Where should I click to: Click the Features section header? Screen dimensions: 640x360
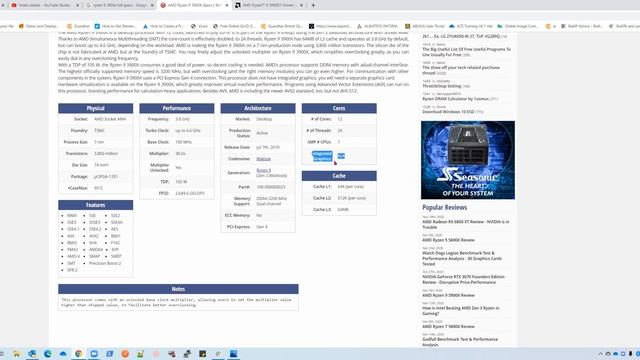click(96, 205)
